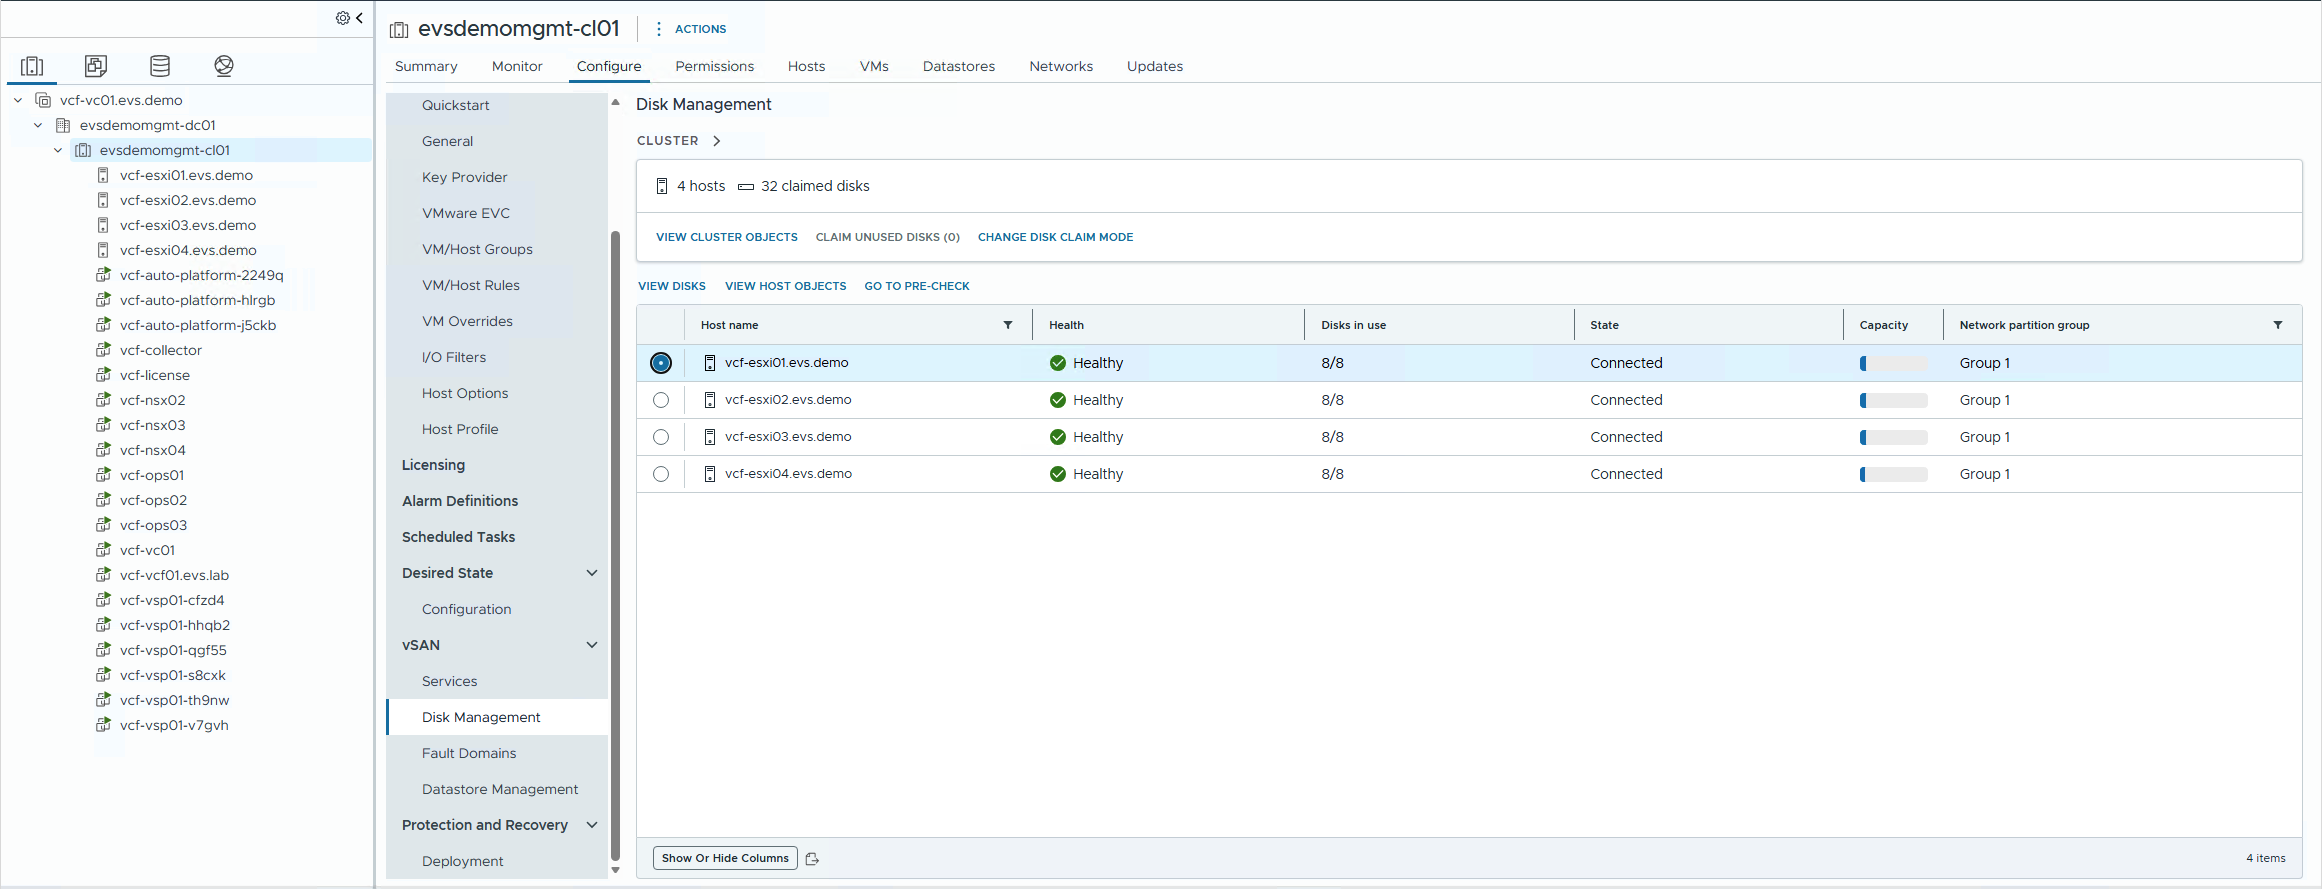Click the vCenter icon for vcf-vc01.evs.demo
Screen dimensions: 2323x889
43,100
